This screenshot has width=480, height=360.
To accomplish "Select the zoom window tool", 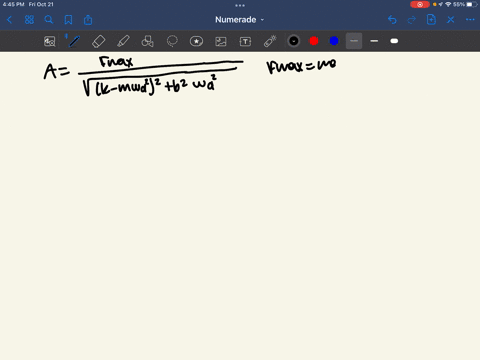I will pyautogui.click(x=50, y=41).
